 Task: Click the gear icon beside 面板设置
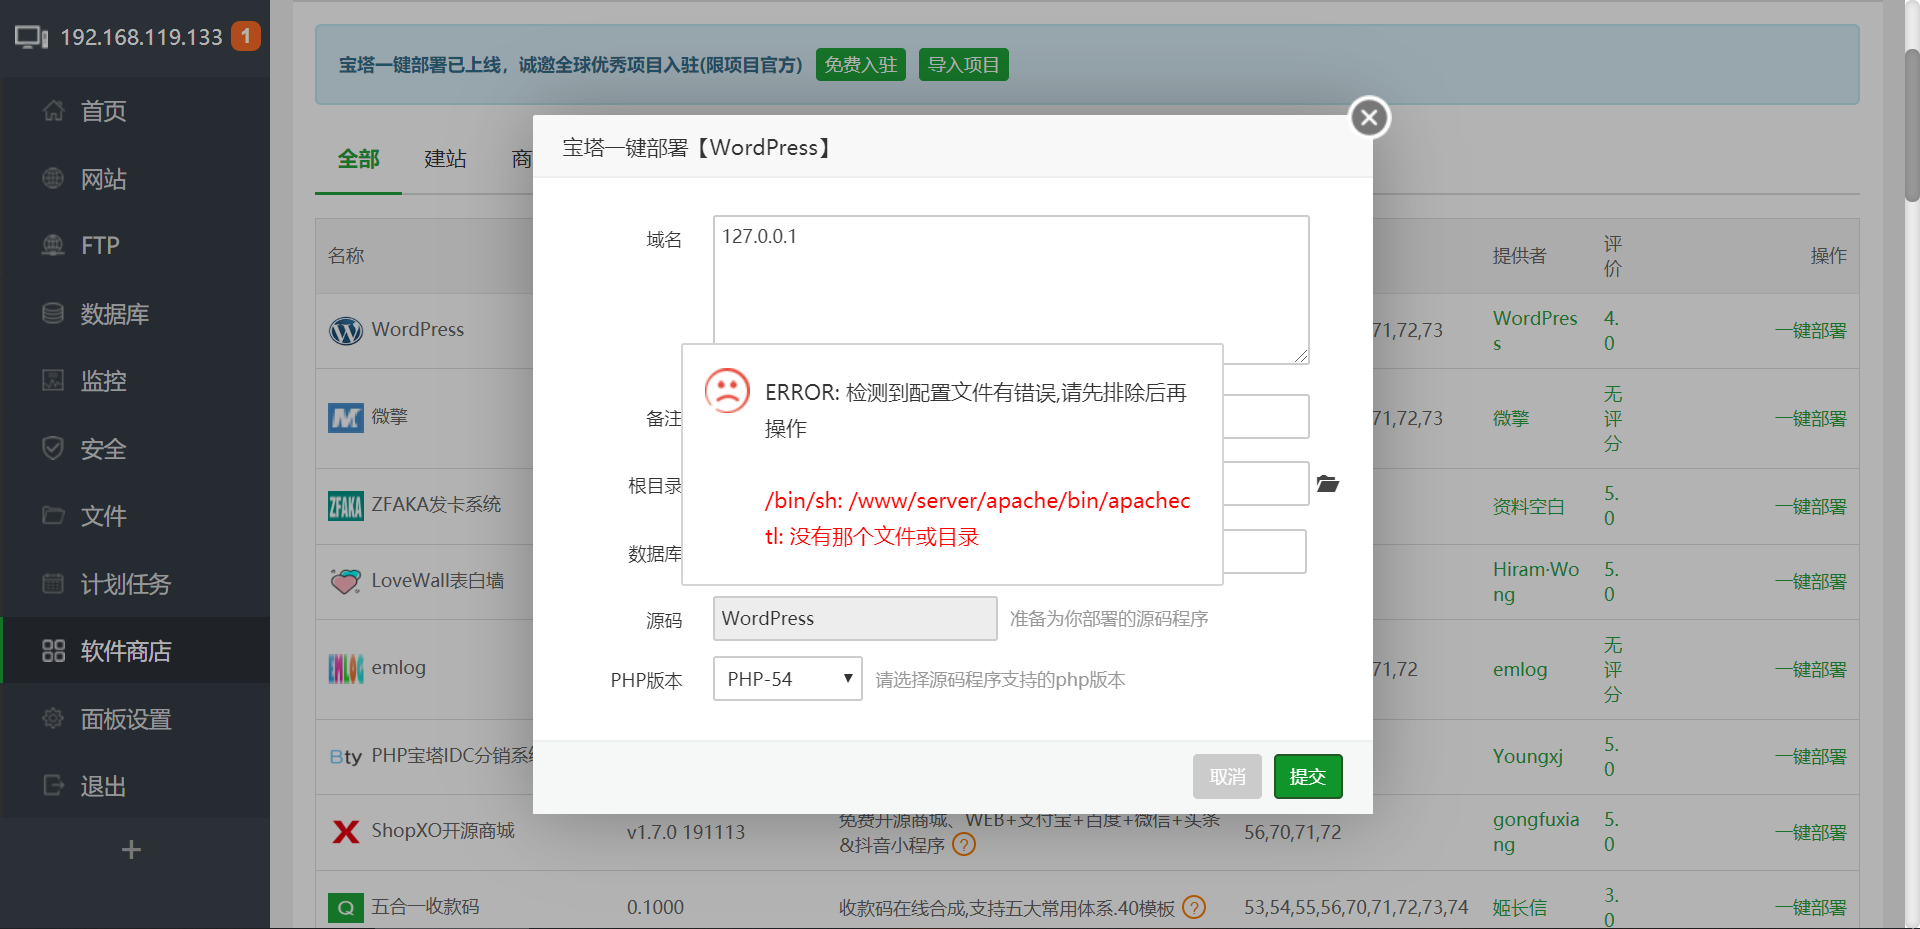click(53, 718)
